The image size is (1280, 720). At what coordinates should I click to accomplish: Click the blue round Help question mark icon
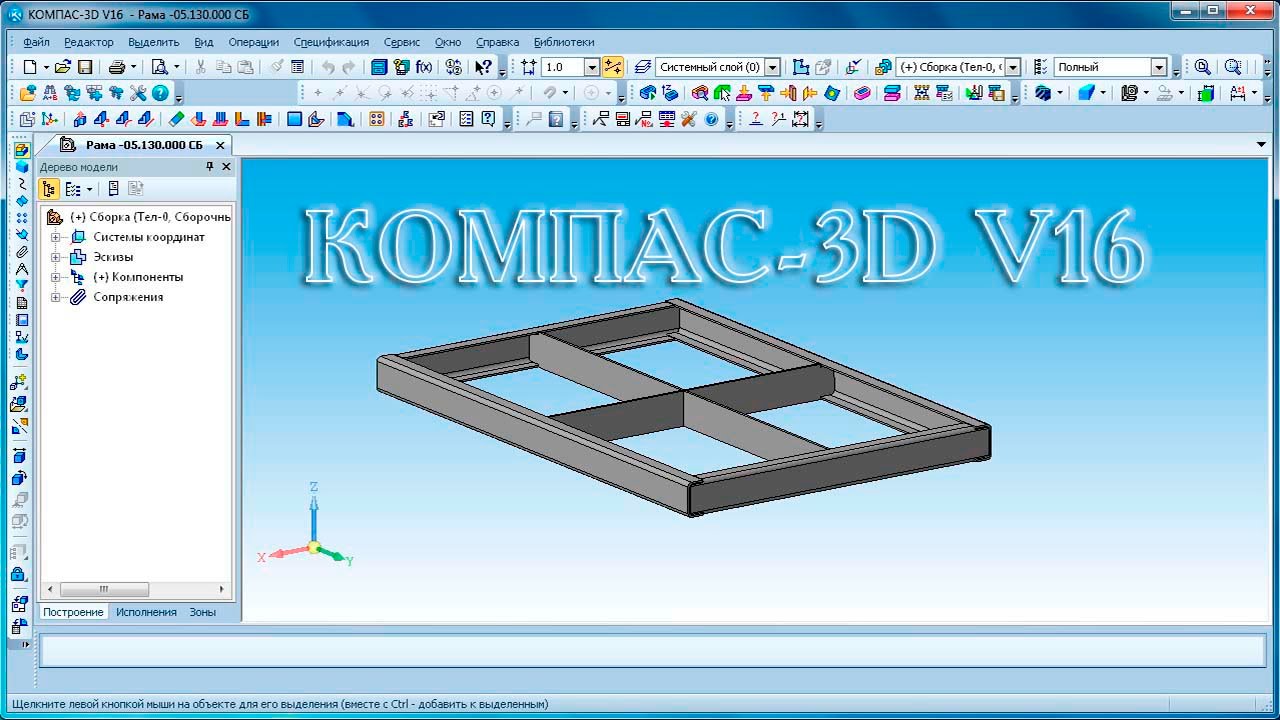pyautogui.click(x=160, y=93)
